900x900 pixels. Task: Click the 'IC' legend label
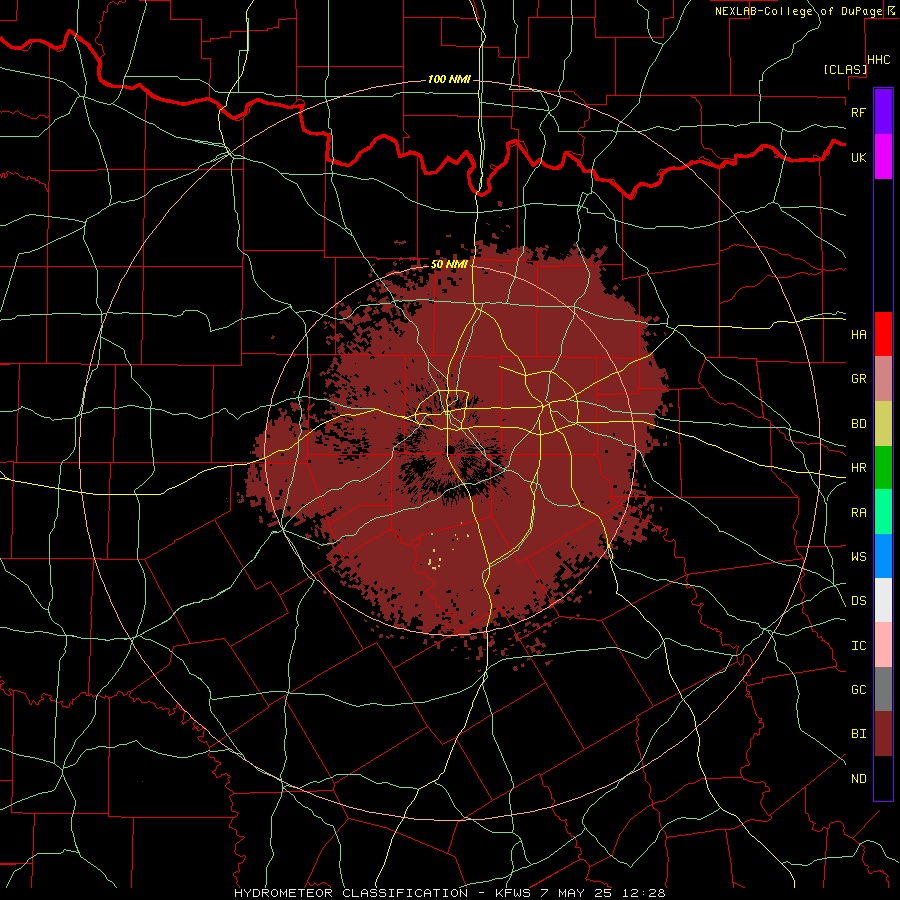(x=858, y=646)
